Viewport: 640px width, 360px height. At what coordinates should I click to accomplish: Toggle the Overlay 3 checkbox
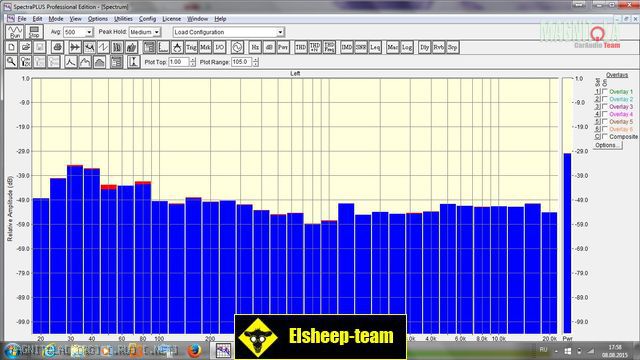coord(605,107)
